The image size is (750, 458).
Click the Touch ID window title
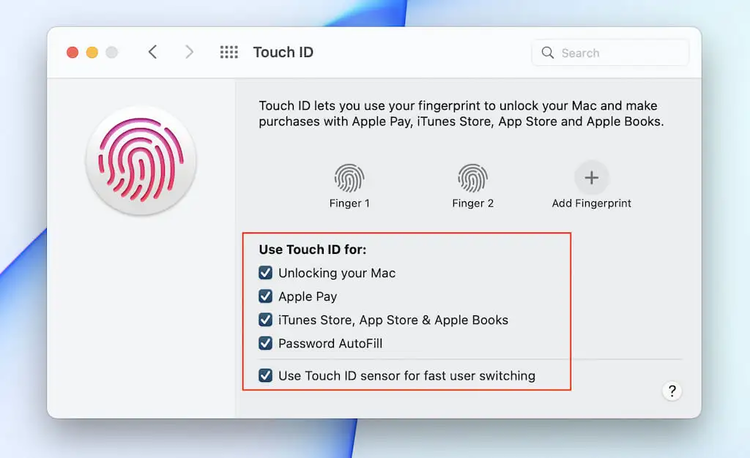coord(283,52)
